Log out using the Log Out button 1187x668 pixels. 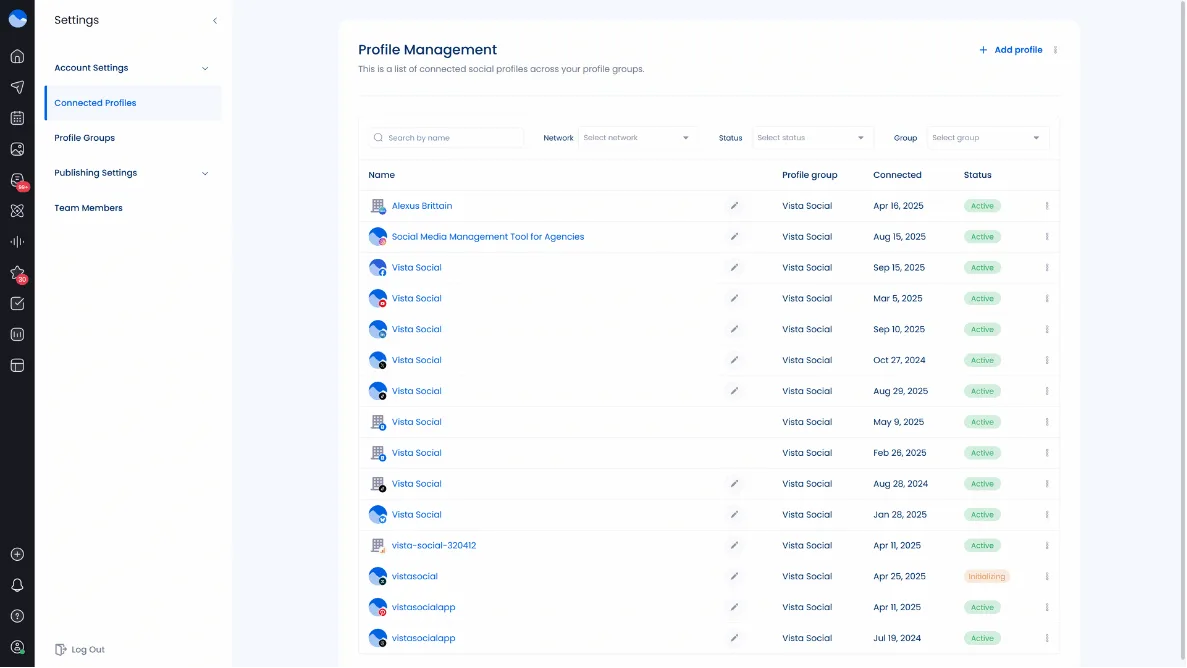[79, 649]
